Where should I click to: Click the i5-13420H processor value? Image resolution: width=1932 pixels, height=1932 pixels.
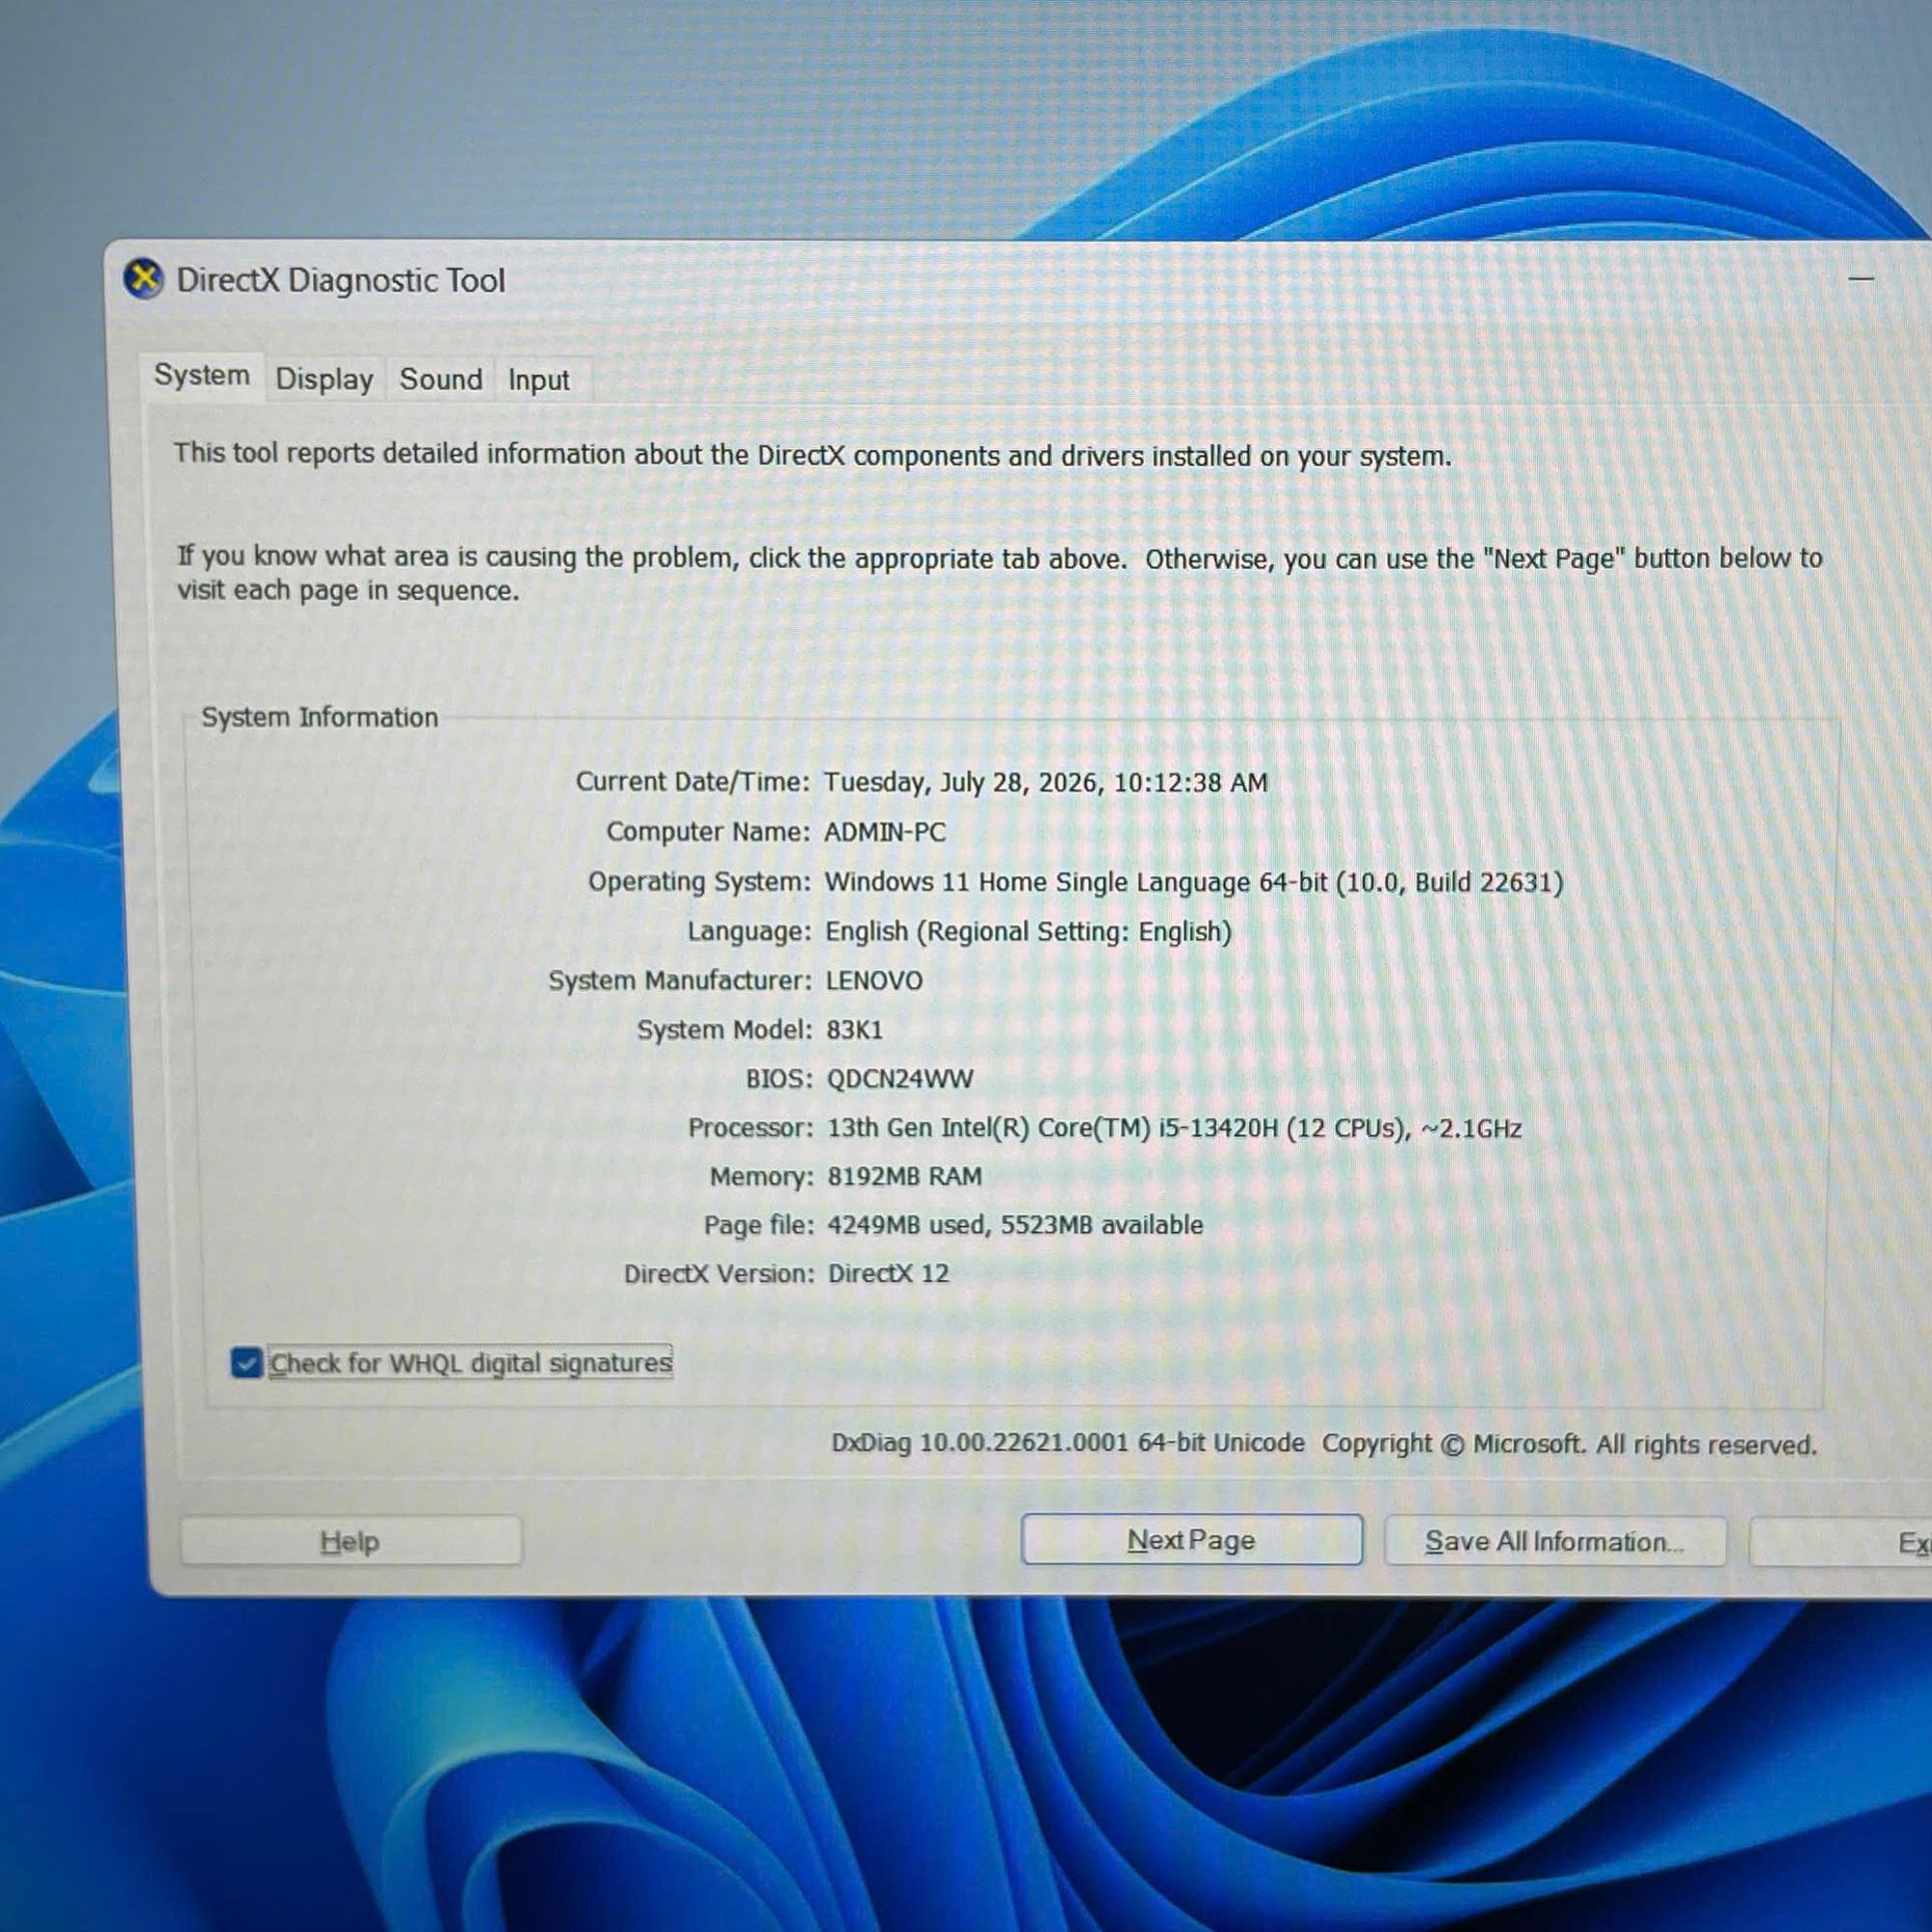click(1174, 1128)
